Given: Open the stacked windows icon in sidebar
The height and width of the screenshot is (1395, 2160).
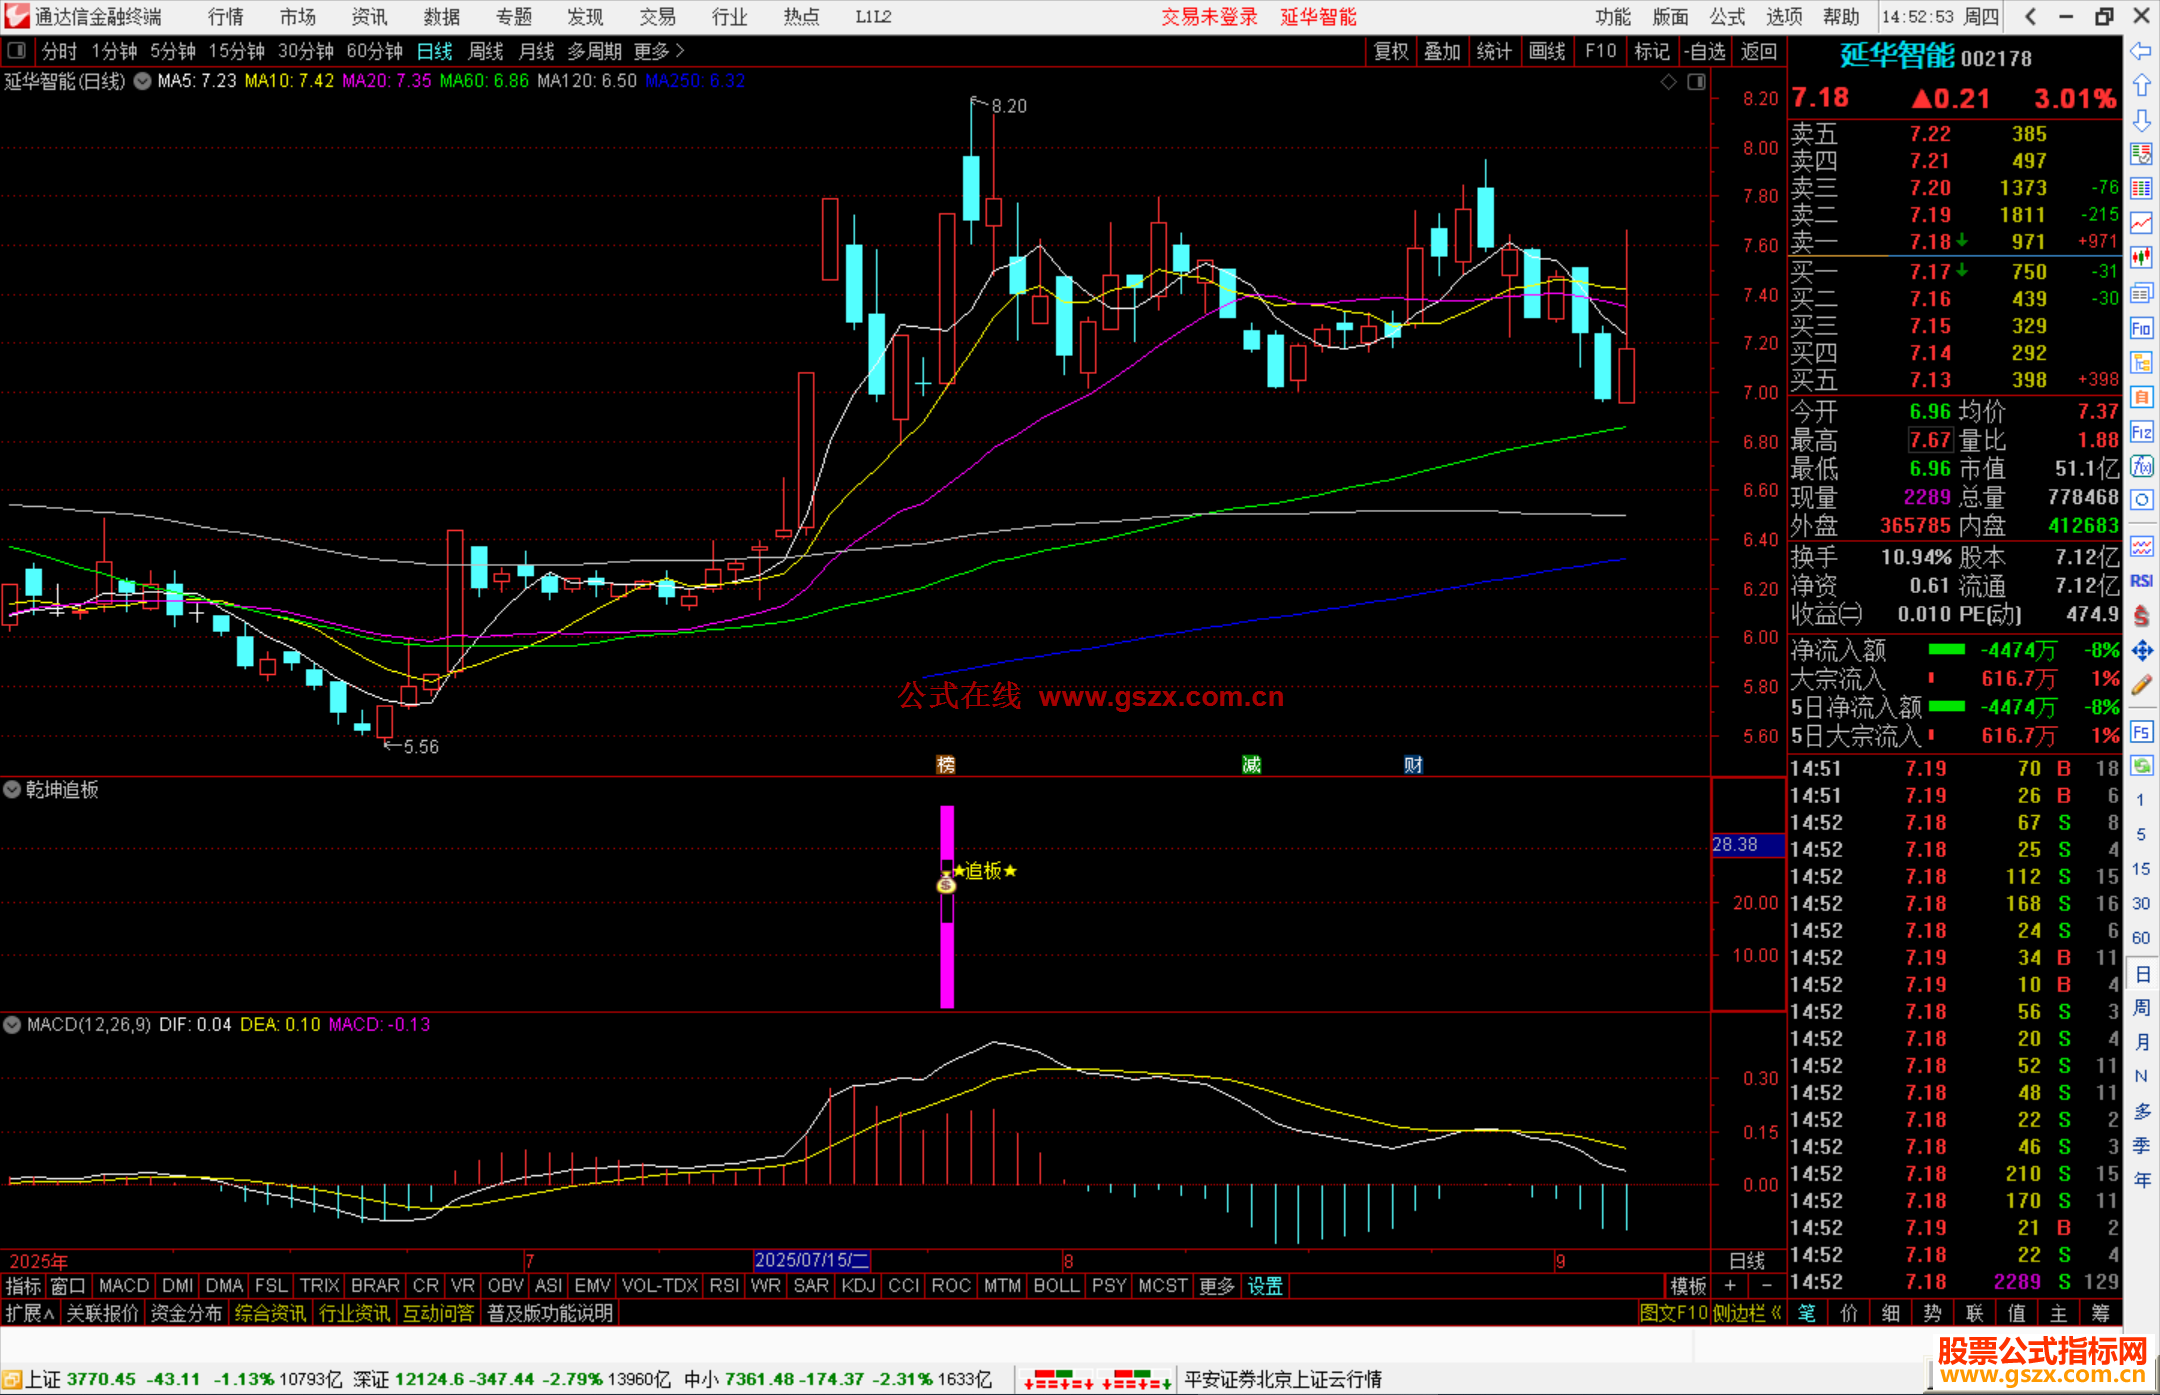Looking at the screenshot, I should [2141, 293].
